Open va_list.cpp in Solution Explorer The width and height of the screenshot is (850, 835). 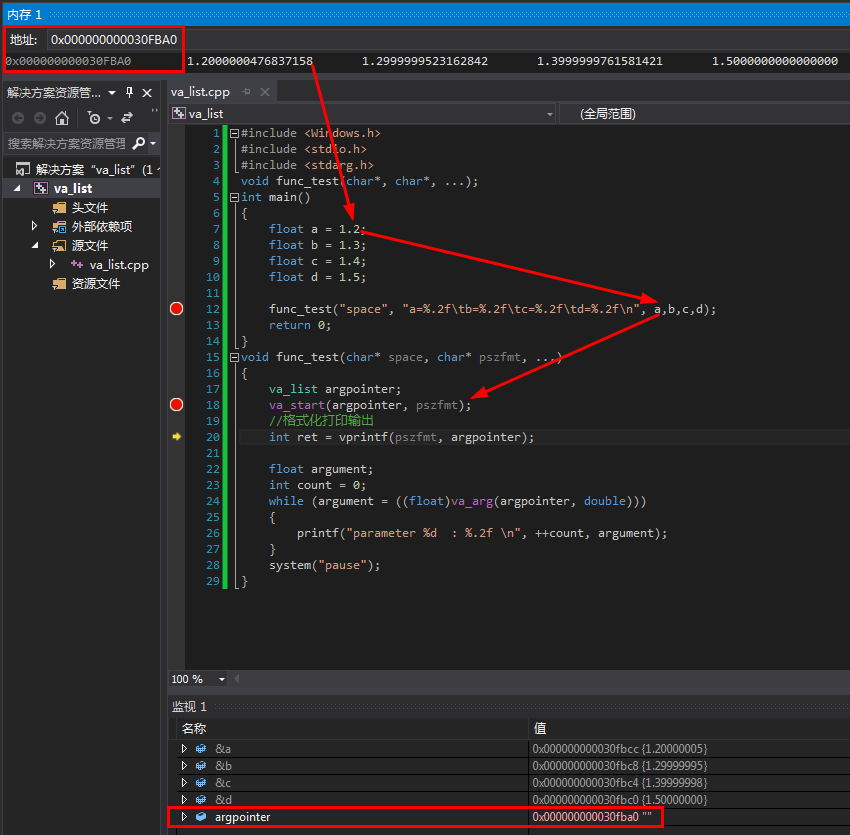tap(119, 265)
